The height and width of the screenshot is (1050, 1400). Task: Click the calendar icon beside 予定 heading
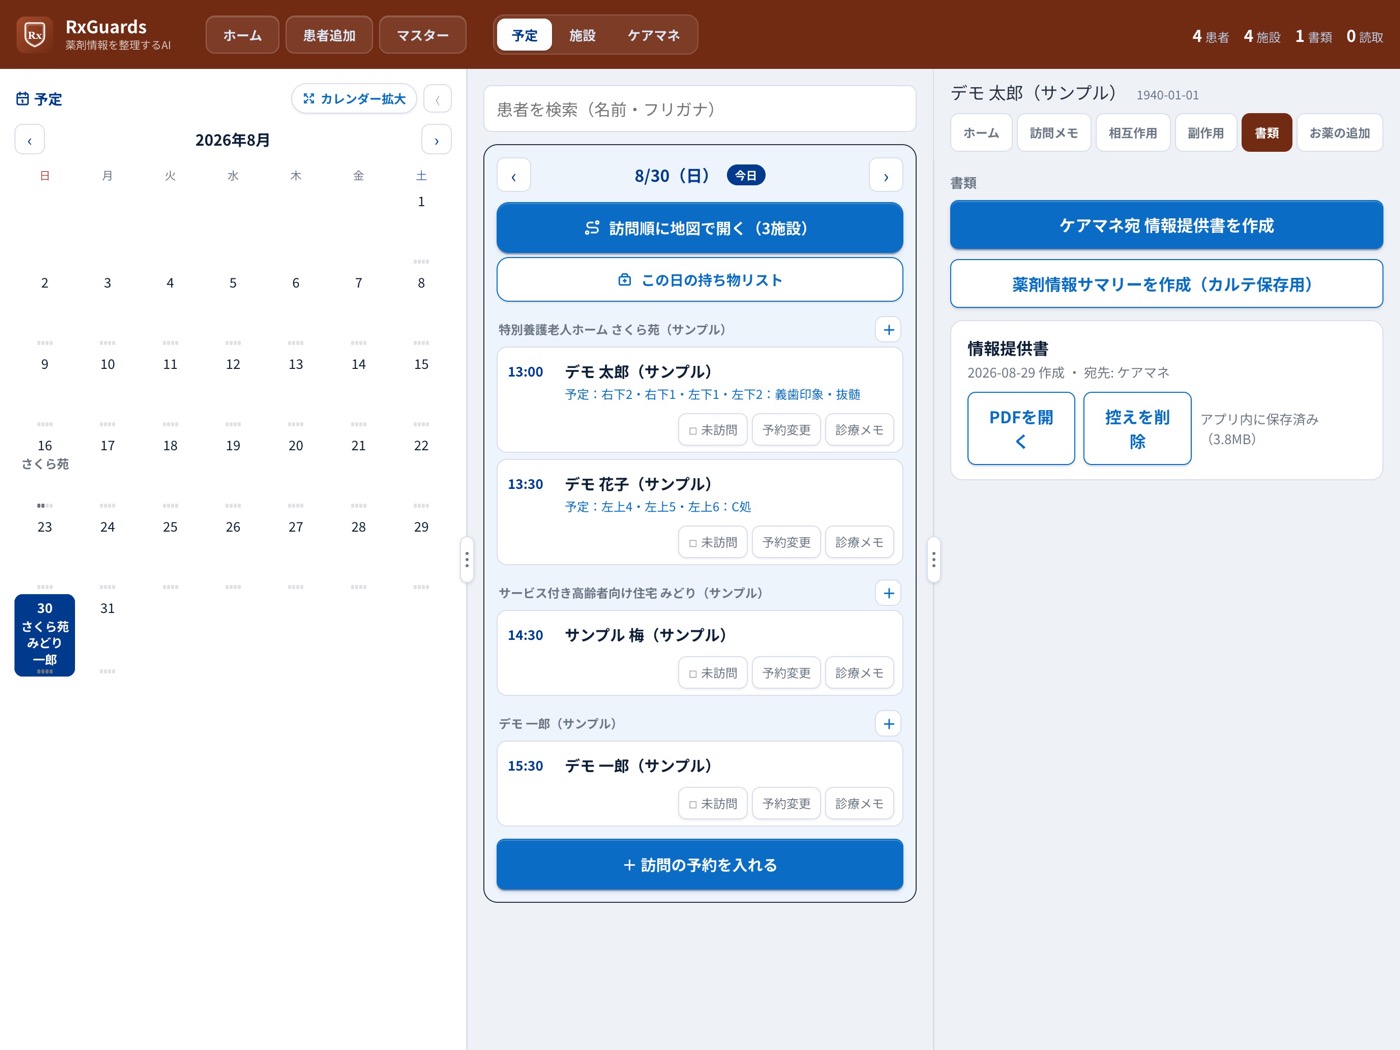click(22, 99)
